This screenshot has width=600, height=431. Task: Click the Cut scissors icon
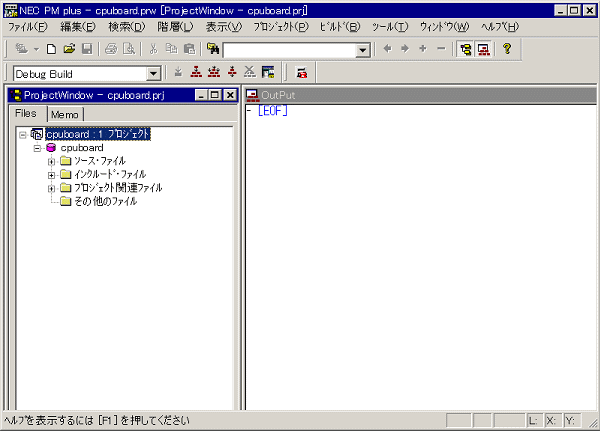coord(153,49)
